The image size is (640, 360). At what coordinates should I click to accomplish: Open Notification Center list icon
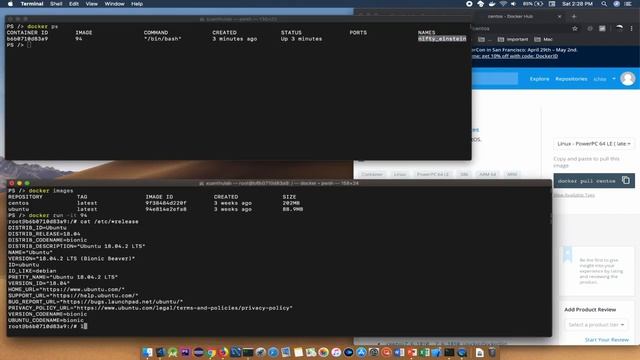coord(628,4)
